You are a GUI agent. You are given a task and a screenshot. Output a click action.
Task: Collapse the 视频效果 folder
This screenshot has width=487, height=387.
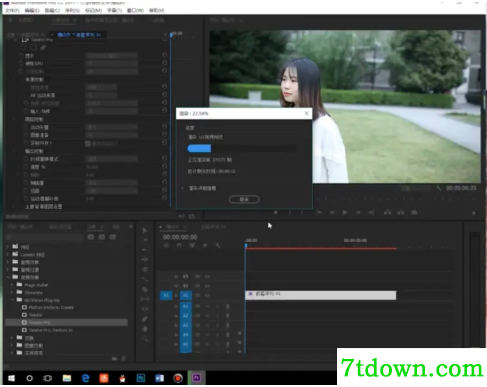(8, 277)
